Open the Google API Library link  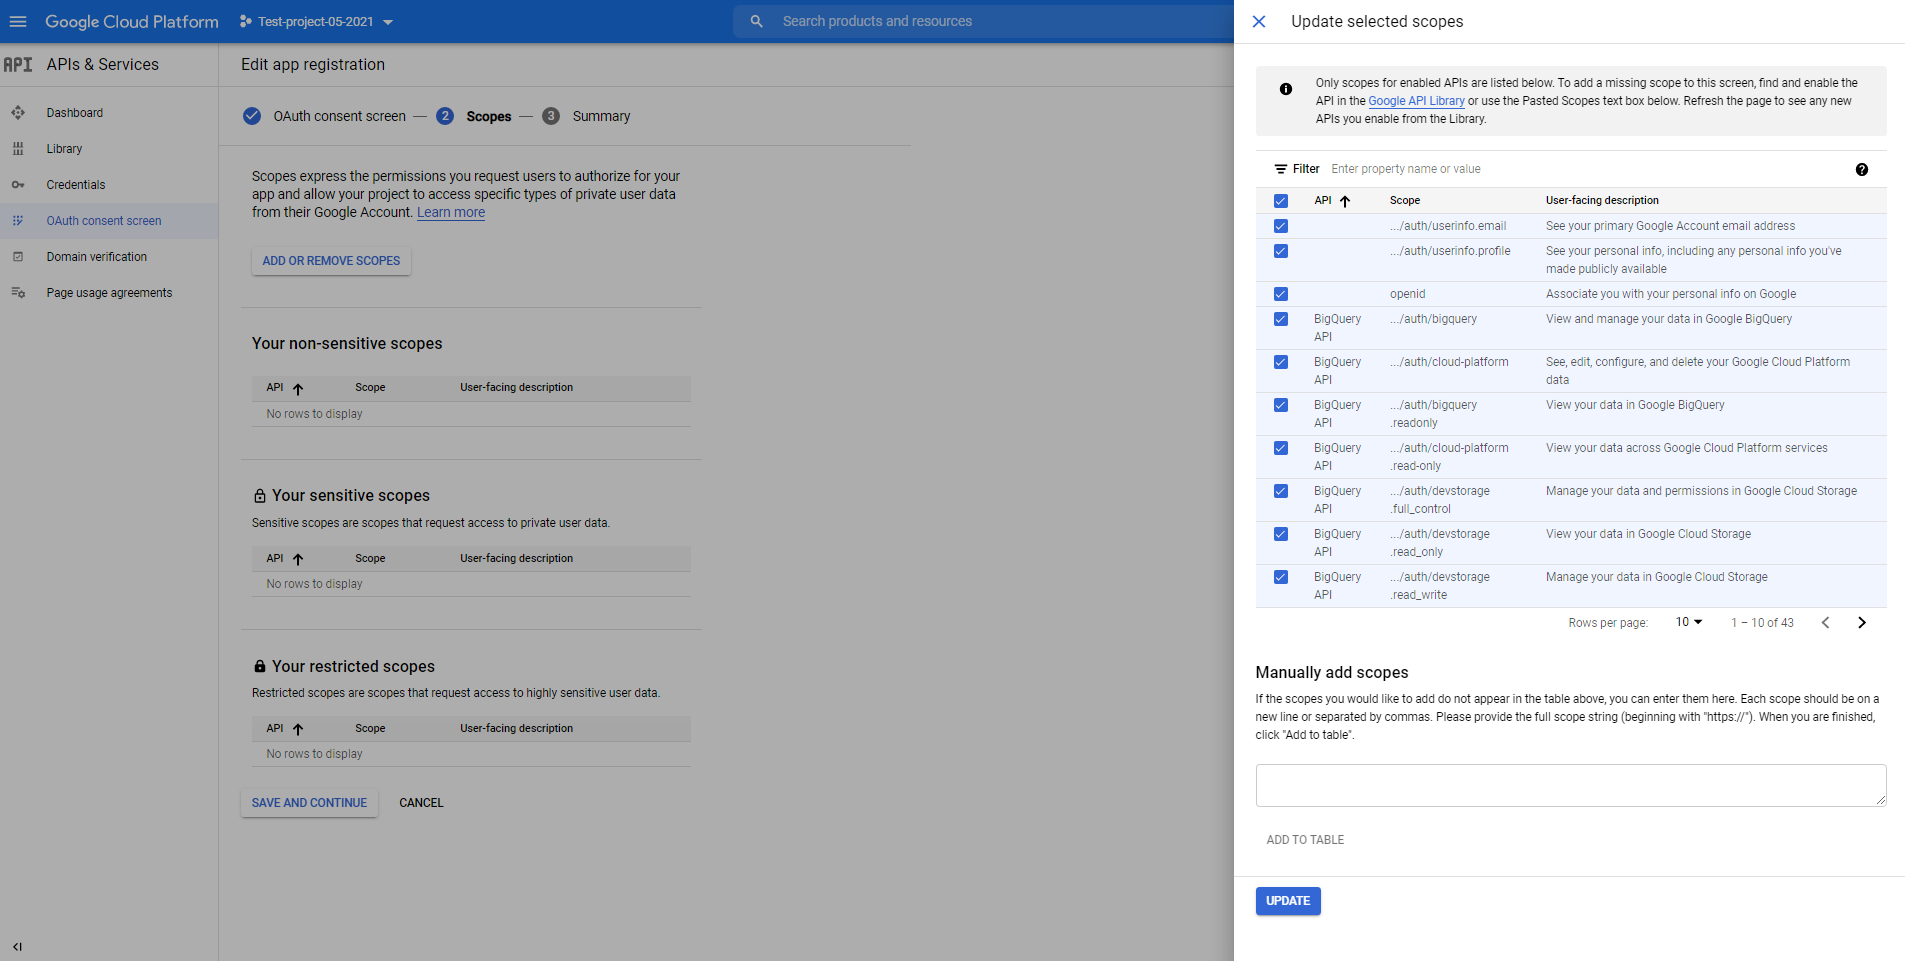[1416, 101]
